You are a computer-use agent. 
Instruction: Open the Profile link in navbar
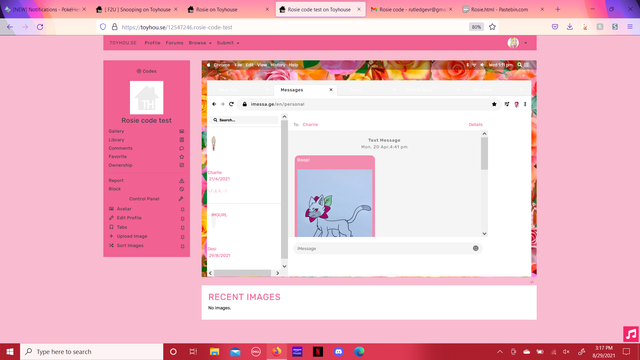point(152,43)
